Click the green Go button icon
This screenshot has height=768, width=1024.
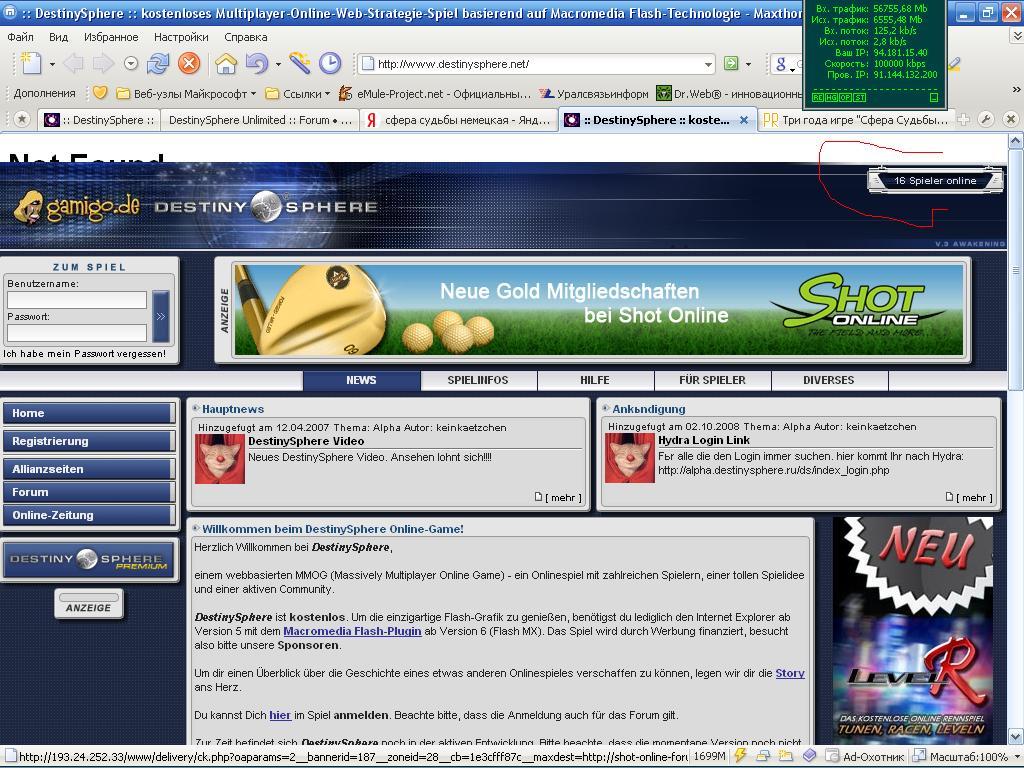(x=731, y=63)
